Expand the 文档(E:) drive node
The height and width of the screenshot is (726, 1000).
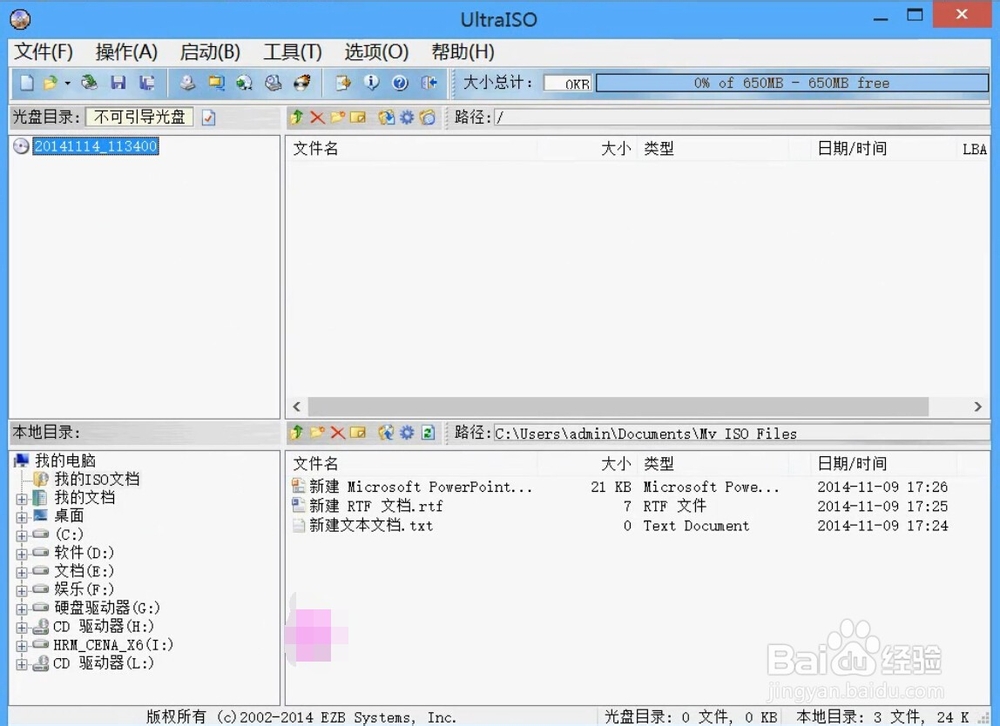[x=22, y=573]
